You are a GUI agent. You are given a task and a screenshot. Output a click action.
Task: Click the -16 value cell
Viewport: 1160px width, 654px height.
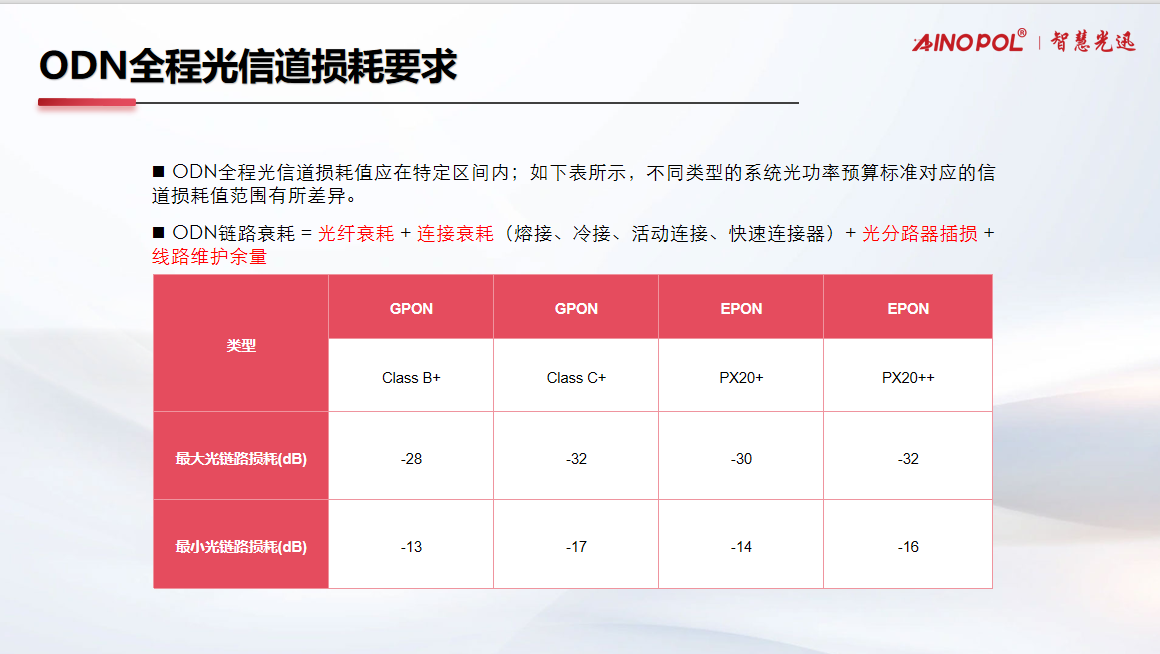[908, 547]
